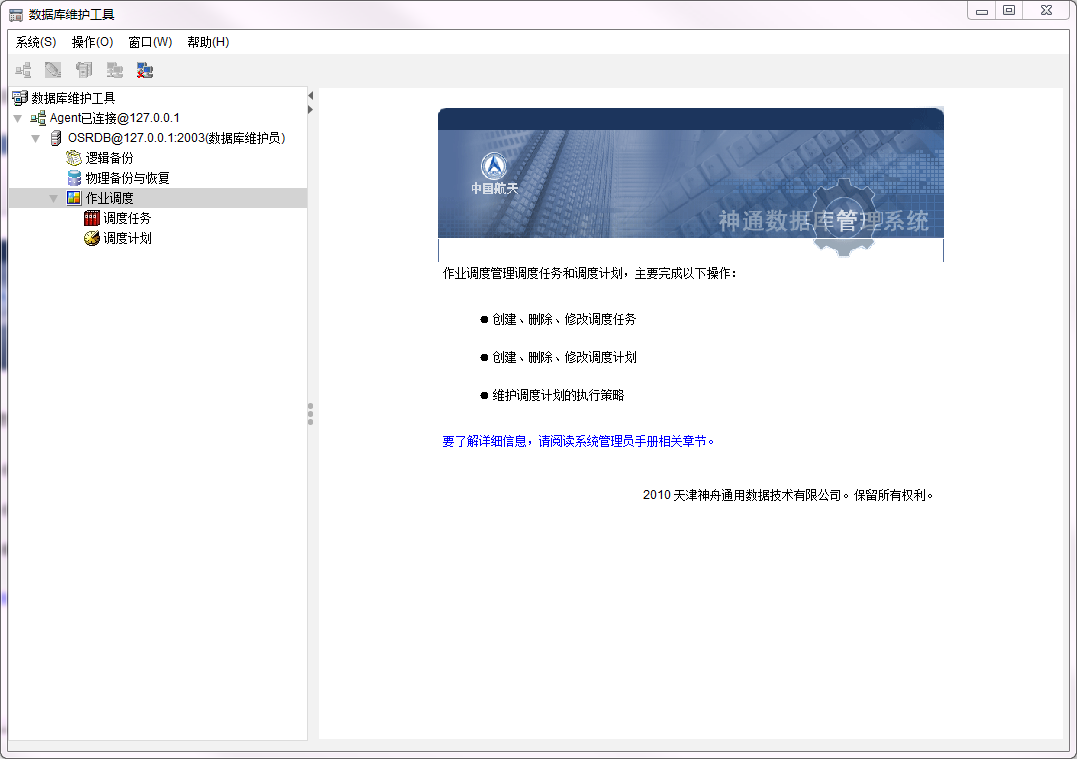The width and height of the screenshot is (1077, 759).
Task: Click the 作业调度 colored grid icon
Action: click(74, 198)
